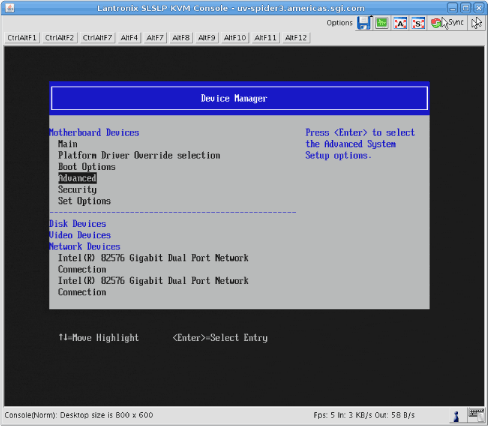488x426 pixels.
Task: Click the blue floppy disk save icon
Action: point(364,23)
